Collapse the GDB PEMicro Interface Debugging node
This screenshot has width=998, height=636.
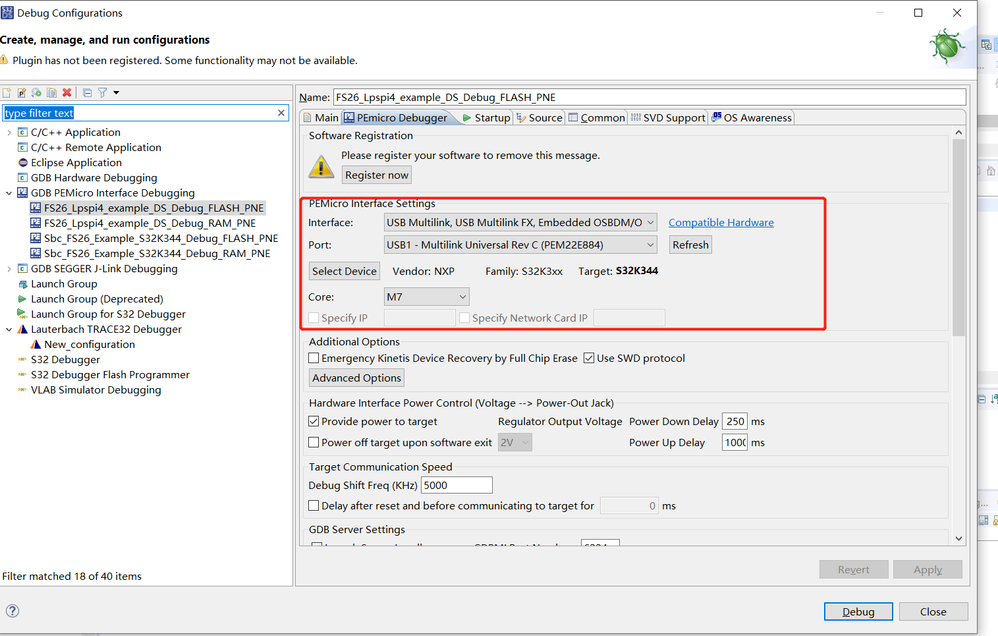pos(9,193)
